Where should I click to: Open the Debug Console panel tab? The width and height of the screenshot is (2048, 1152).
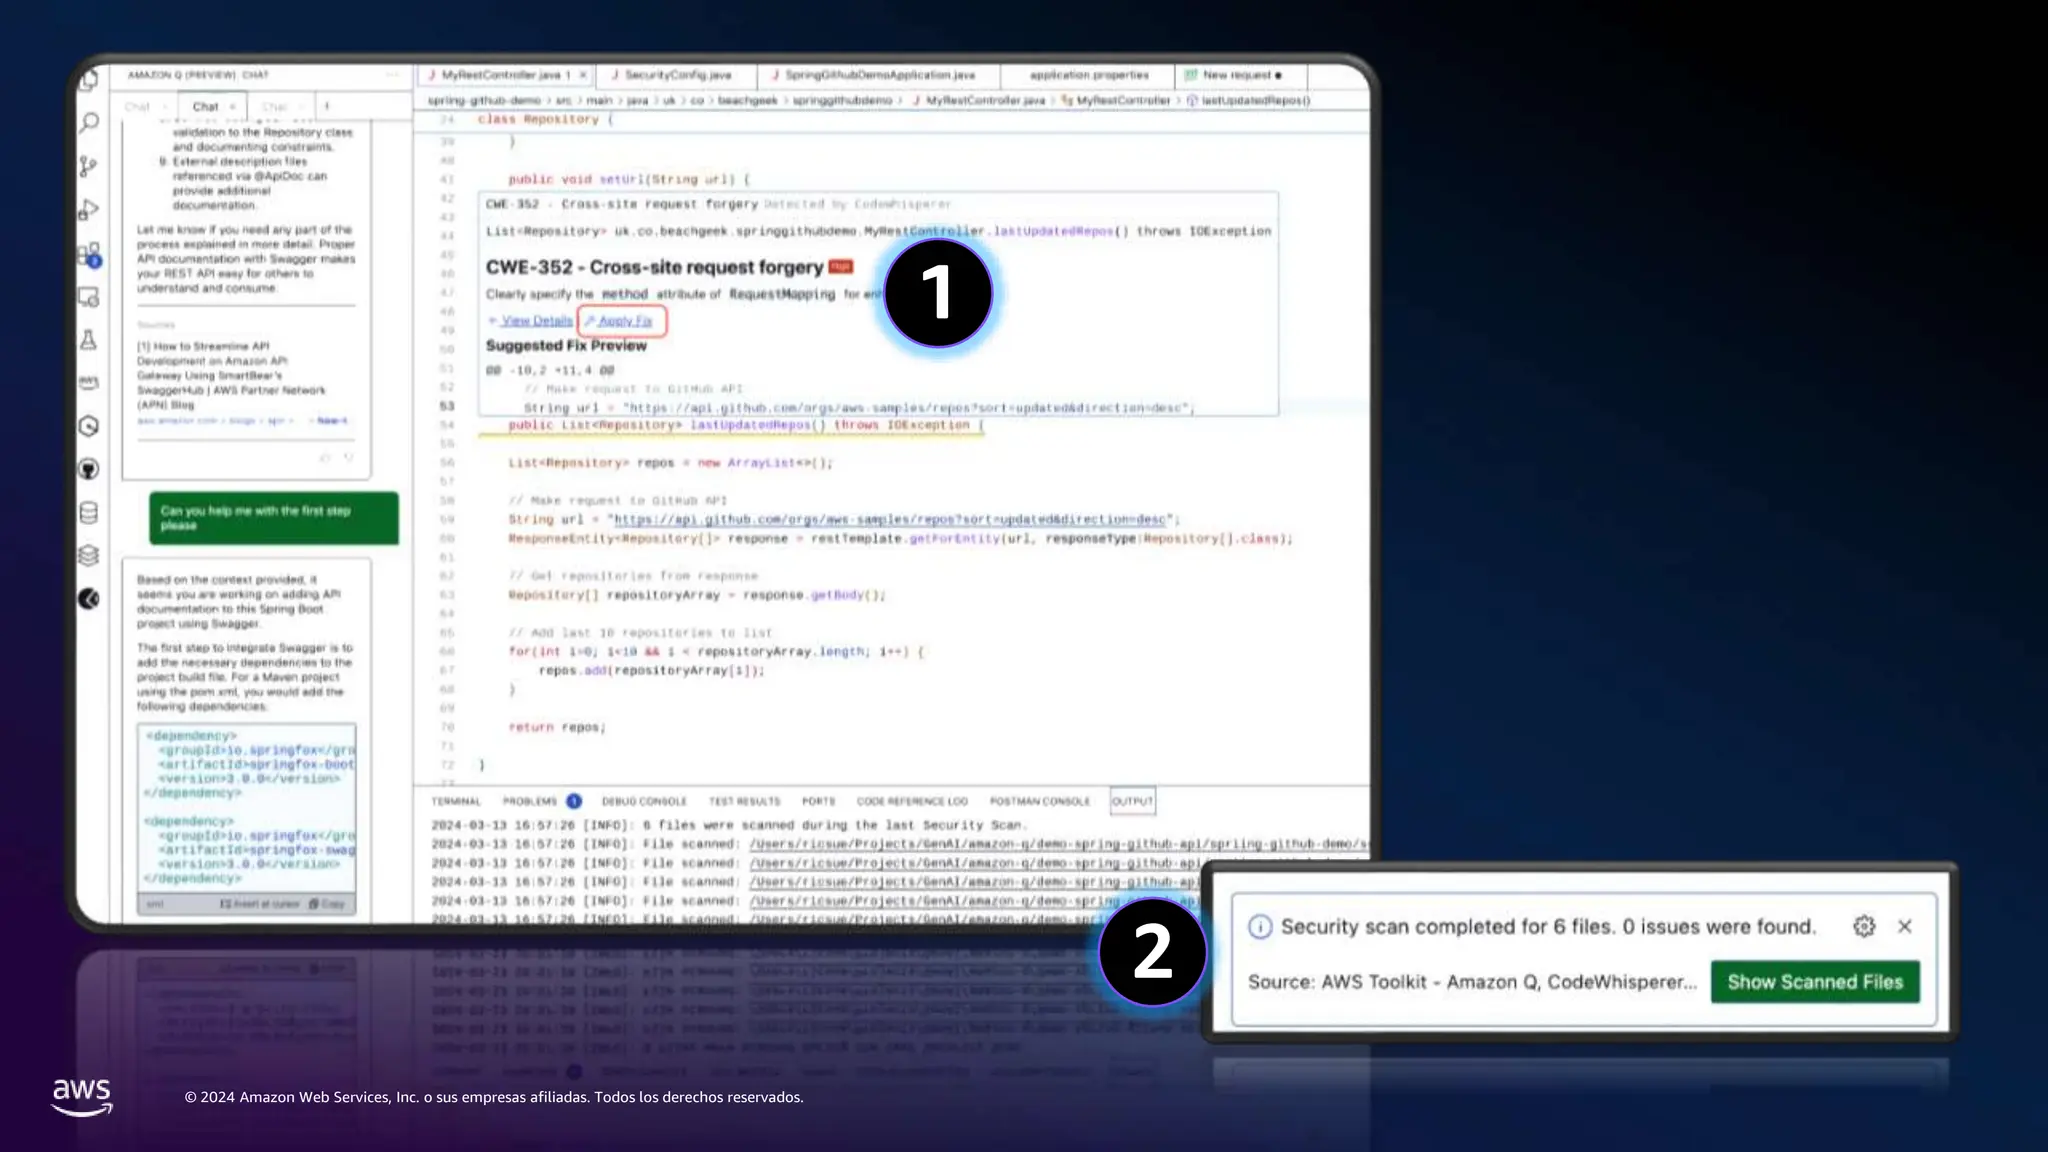644,801
